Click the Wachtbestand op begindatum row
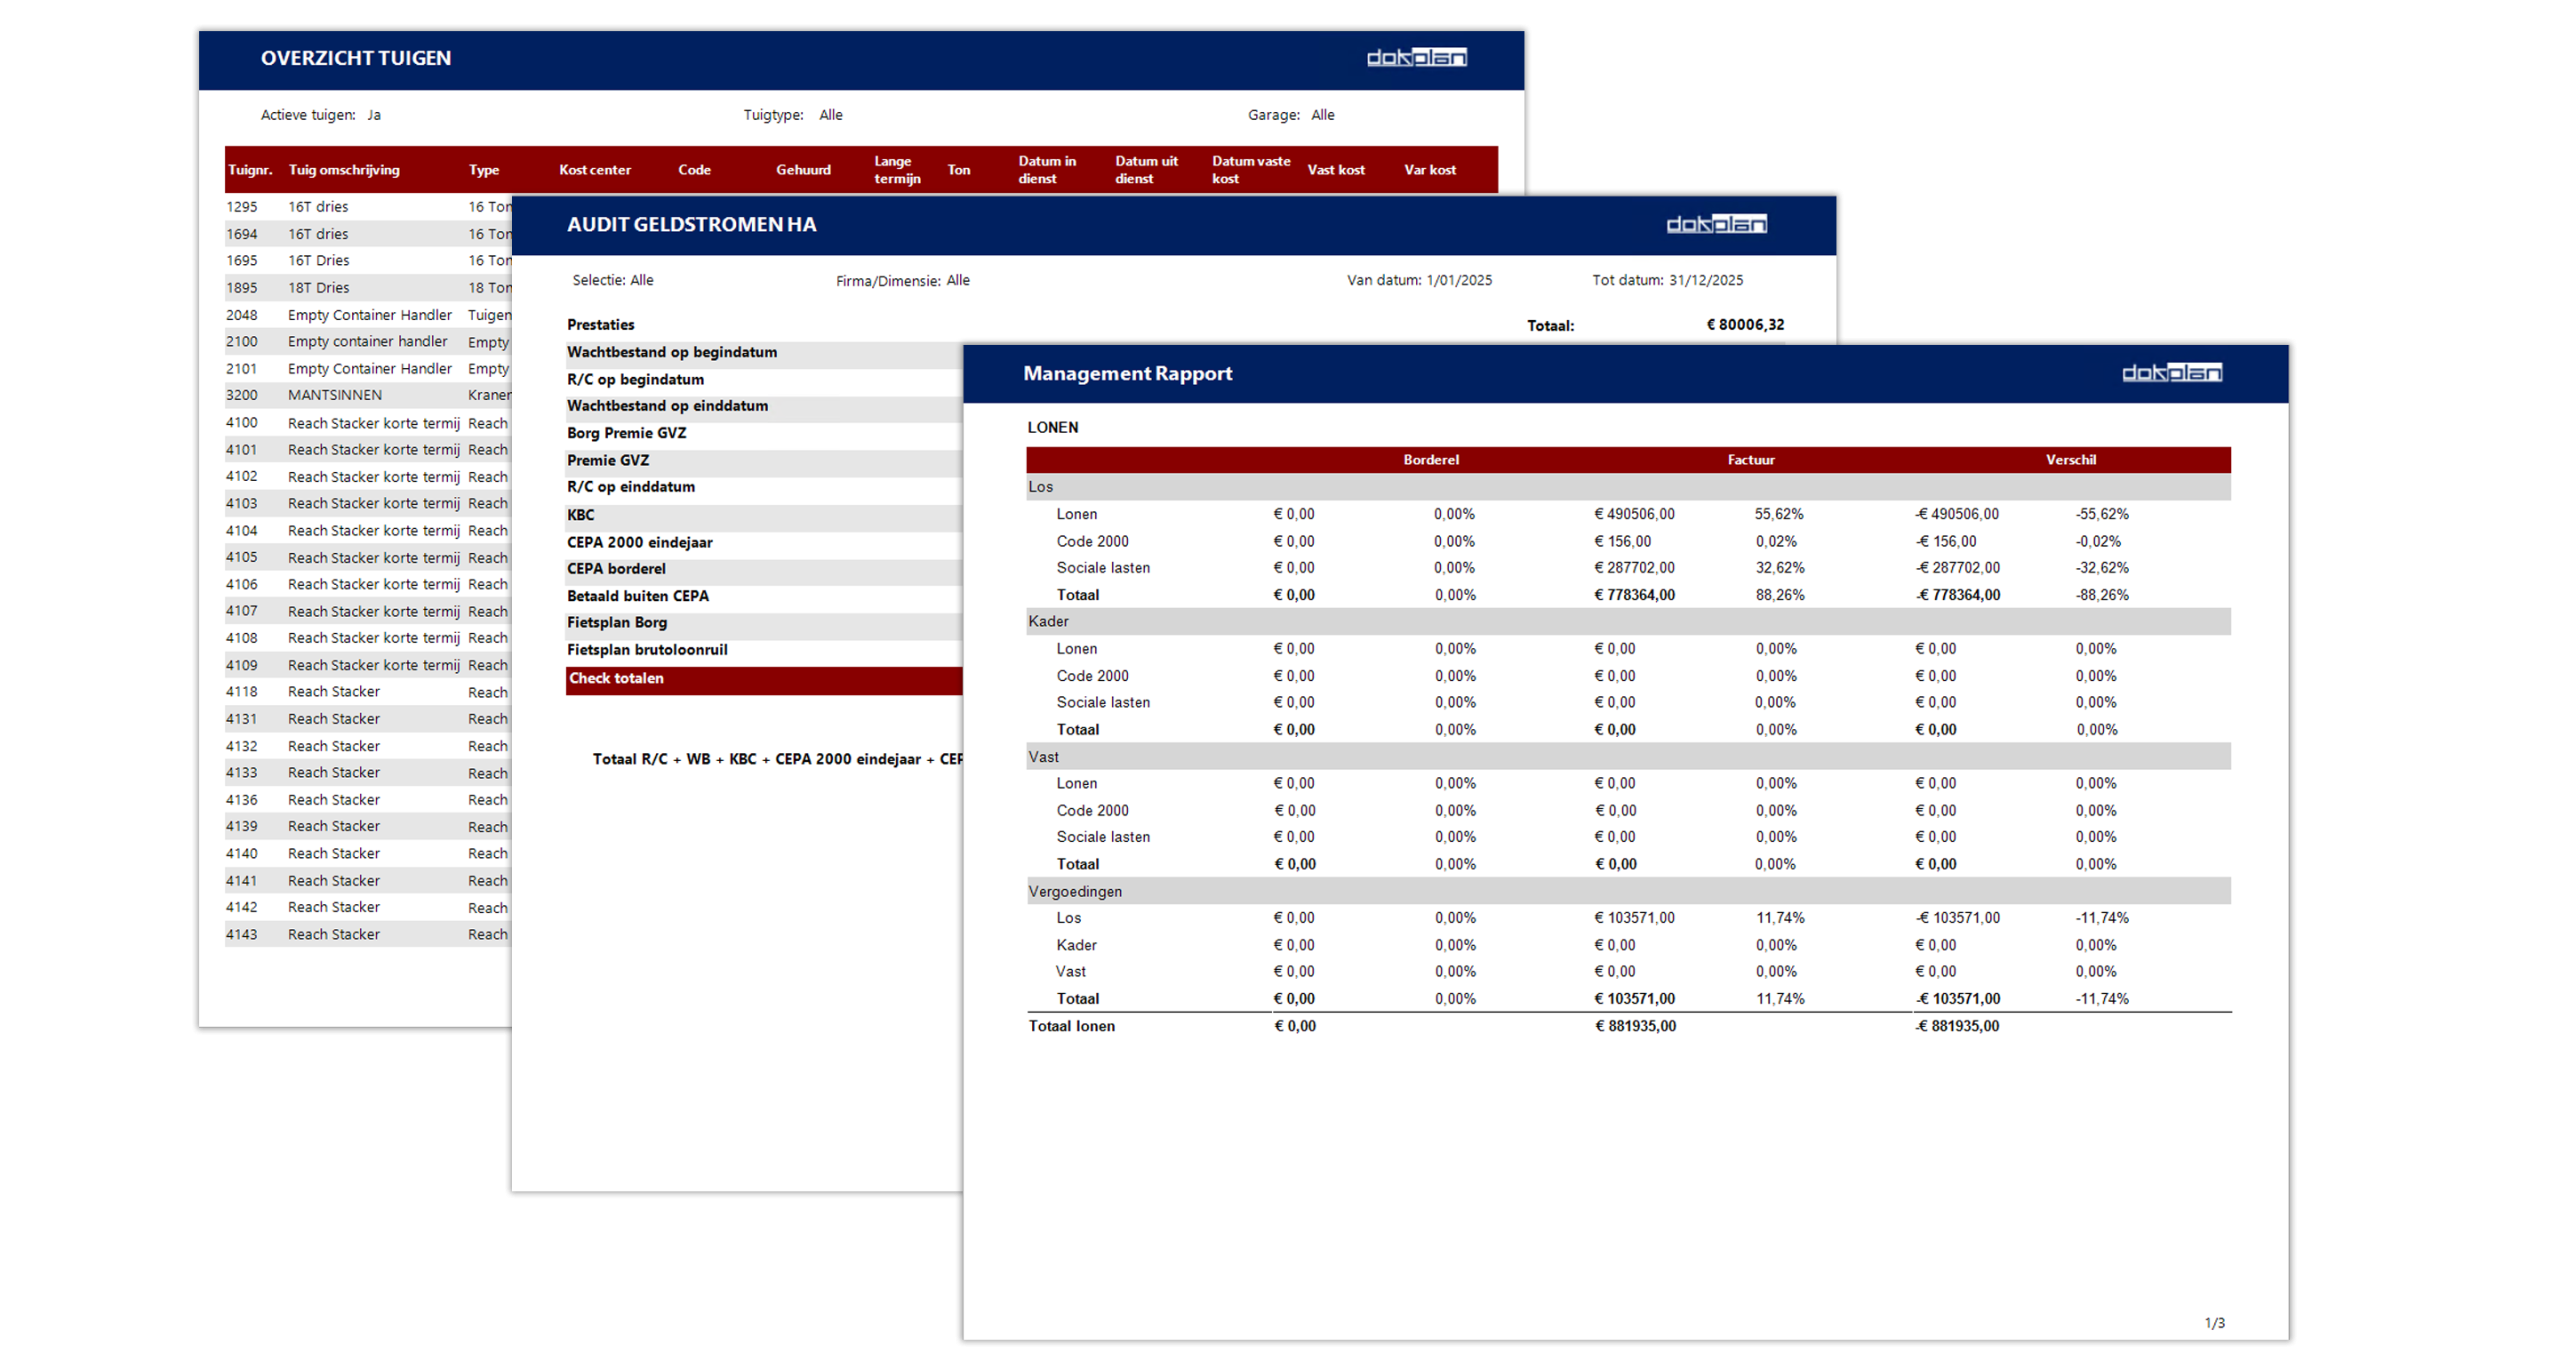2560x1370 pixels. [x=672, y=353]
